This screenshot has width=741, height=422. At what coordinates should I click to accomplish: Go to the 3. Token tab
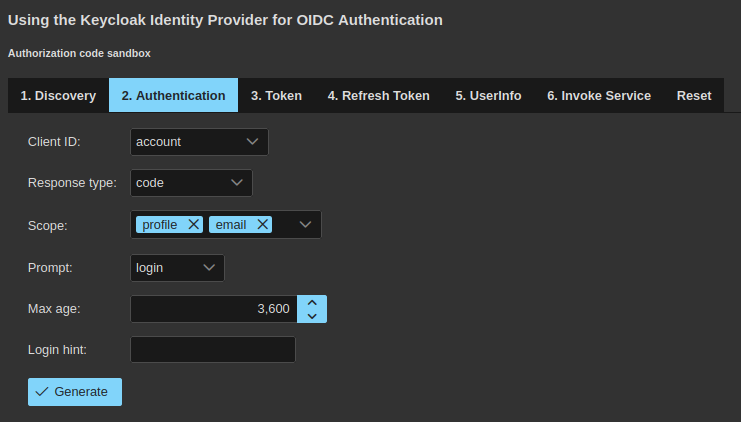tap(276, 95)
